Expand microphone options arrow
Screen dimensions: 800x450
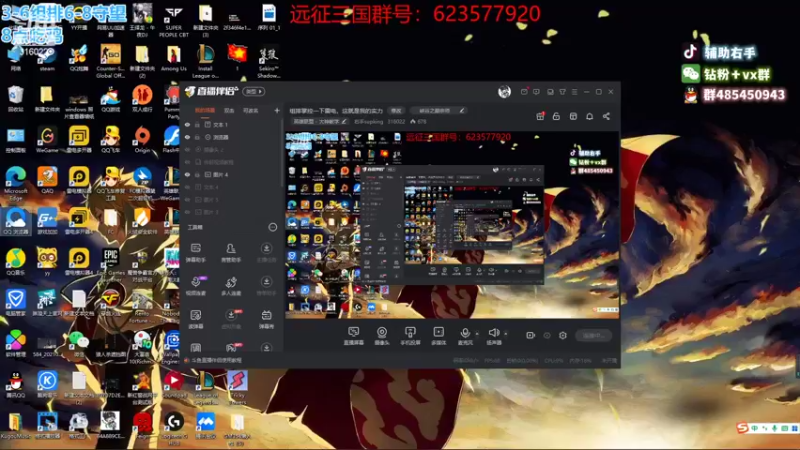pos(477,334)
